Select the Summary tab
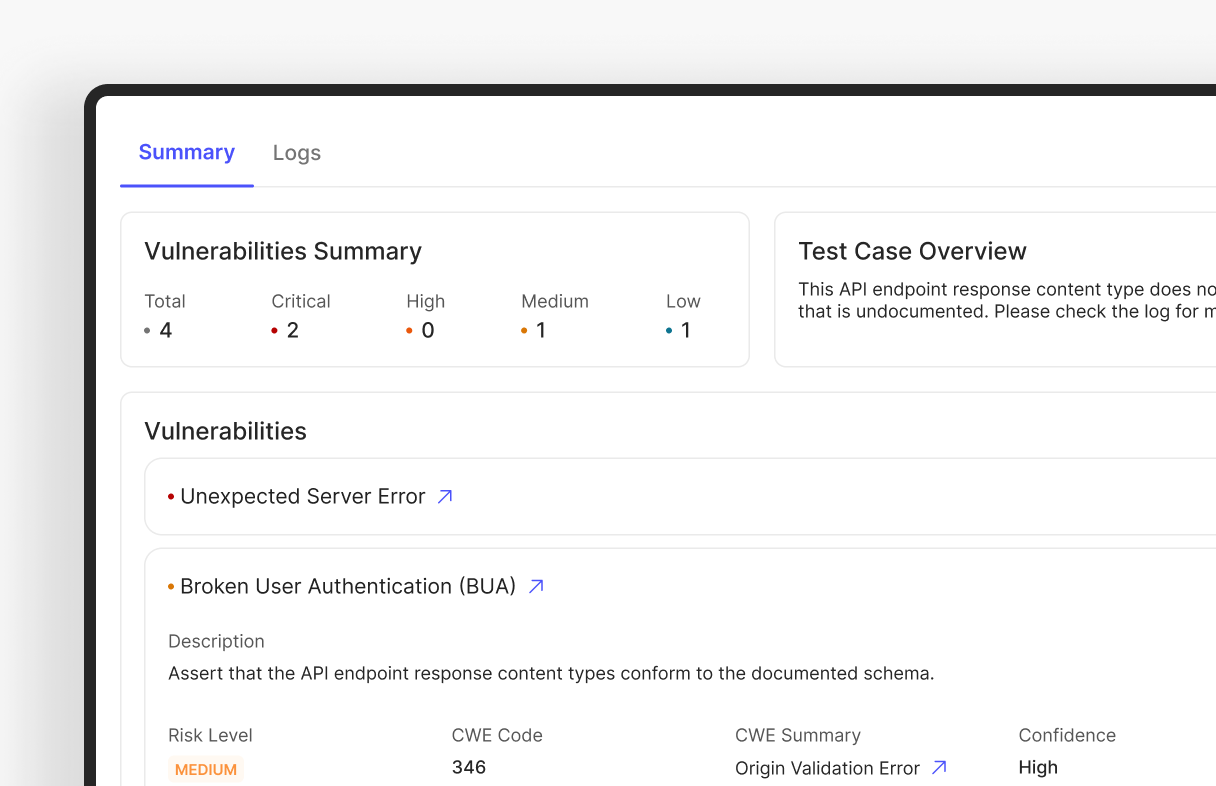The height and width of the screenshot is (786, 1216). pyautogui.click(x=187, y=152)
